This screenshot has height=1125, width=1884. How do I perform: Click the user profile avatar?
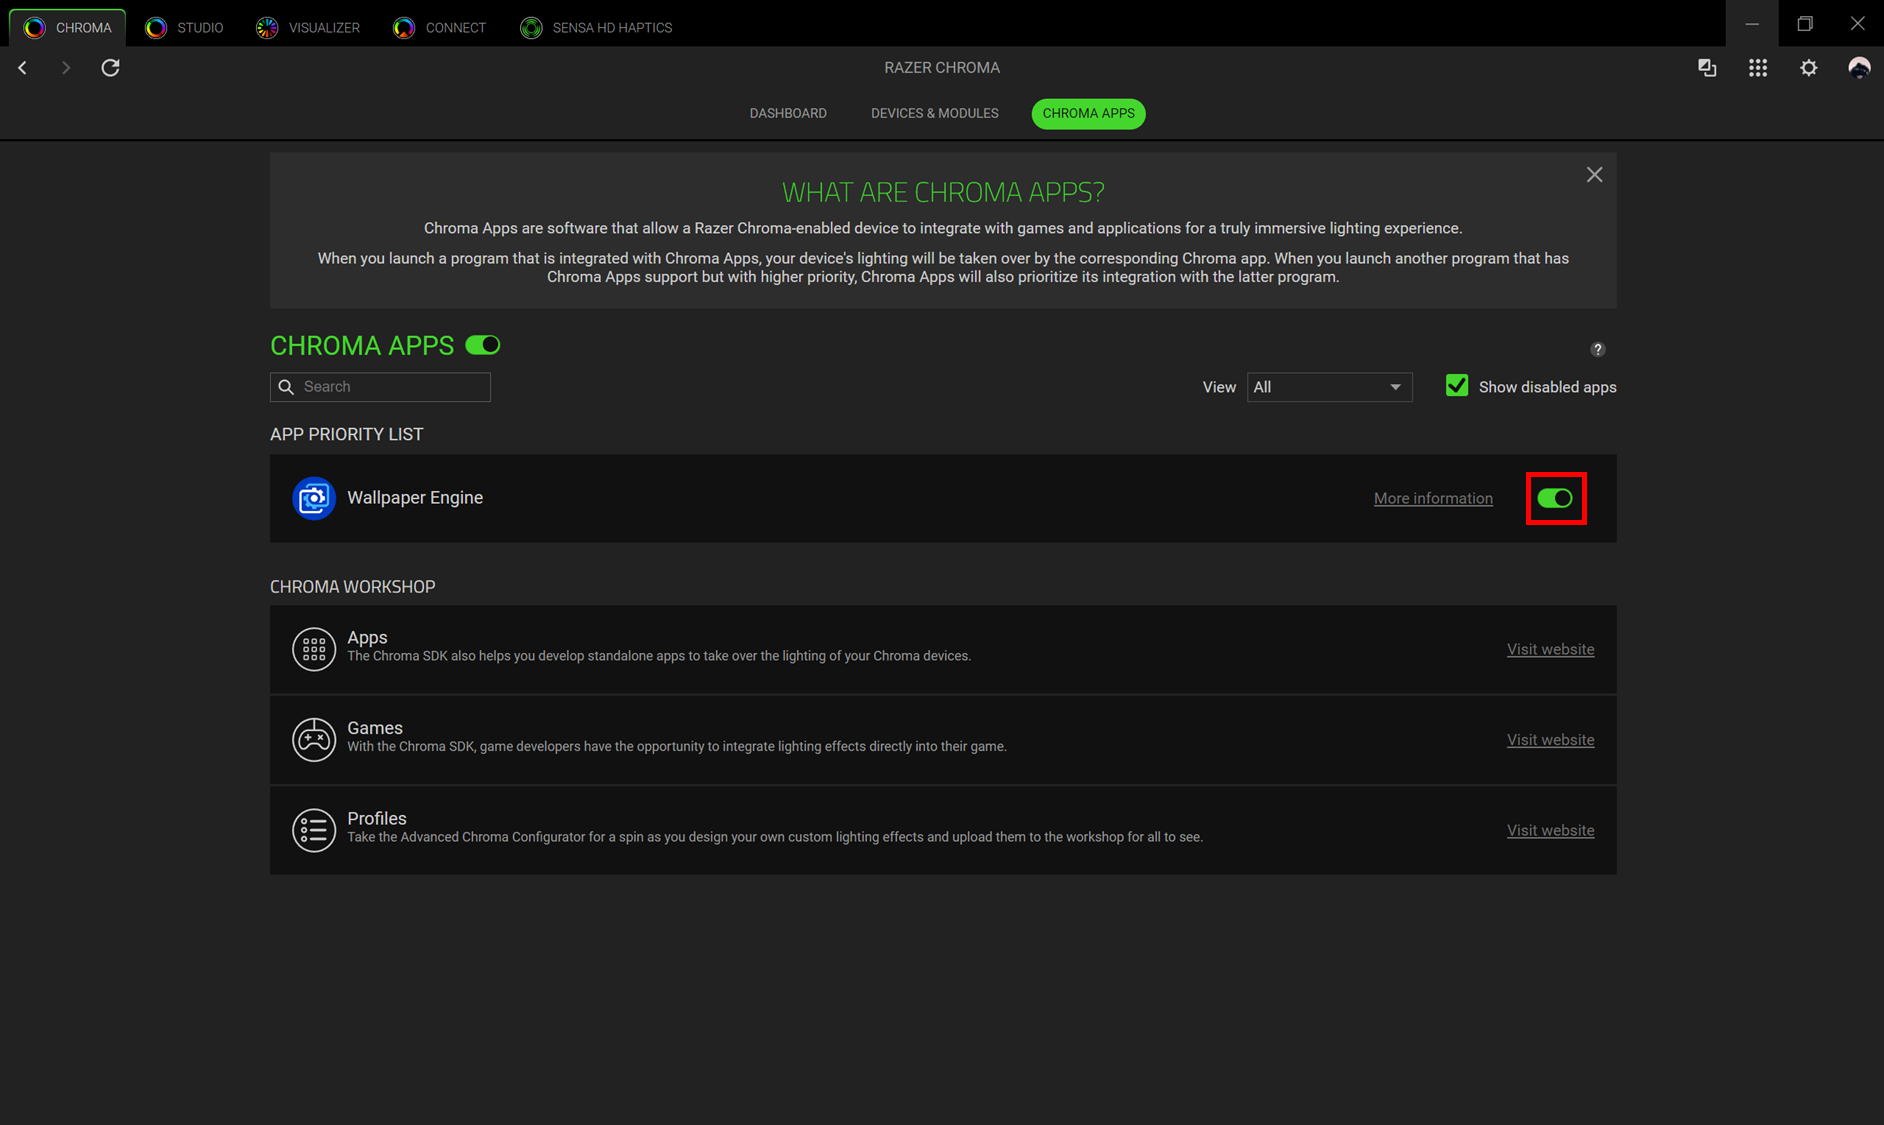[1858, 67]
